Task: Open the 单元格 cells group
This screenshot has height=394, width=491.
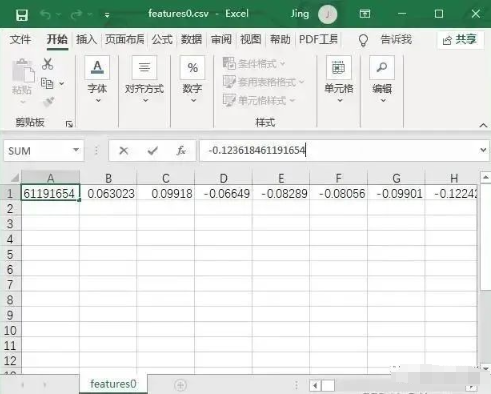Action: 339,79
